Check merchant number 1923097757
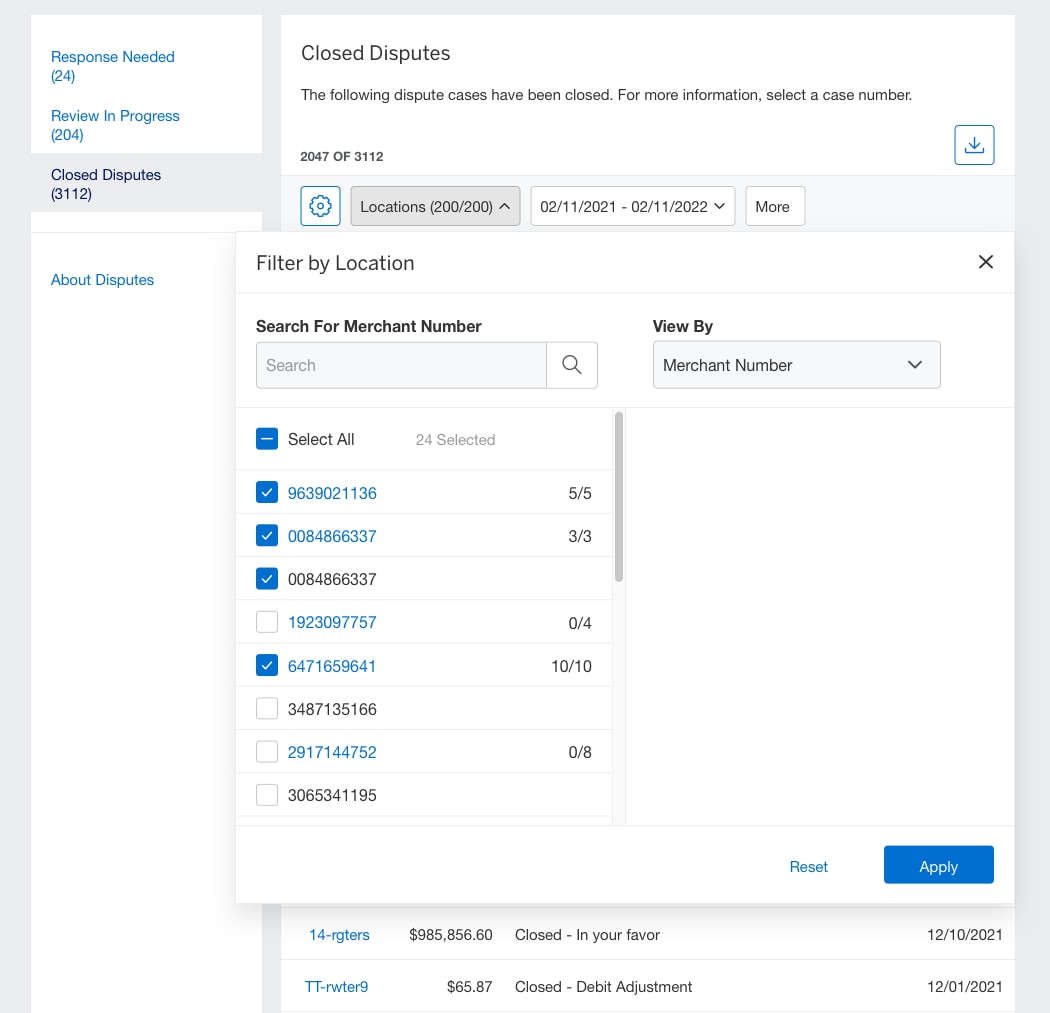Image resolution: width=1050 pixels, height=1013 pixels. [266, 621]
